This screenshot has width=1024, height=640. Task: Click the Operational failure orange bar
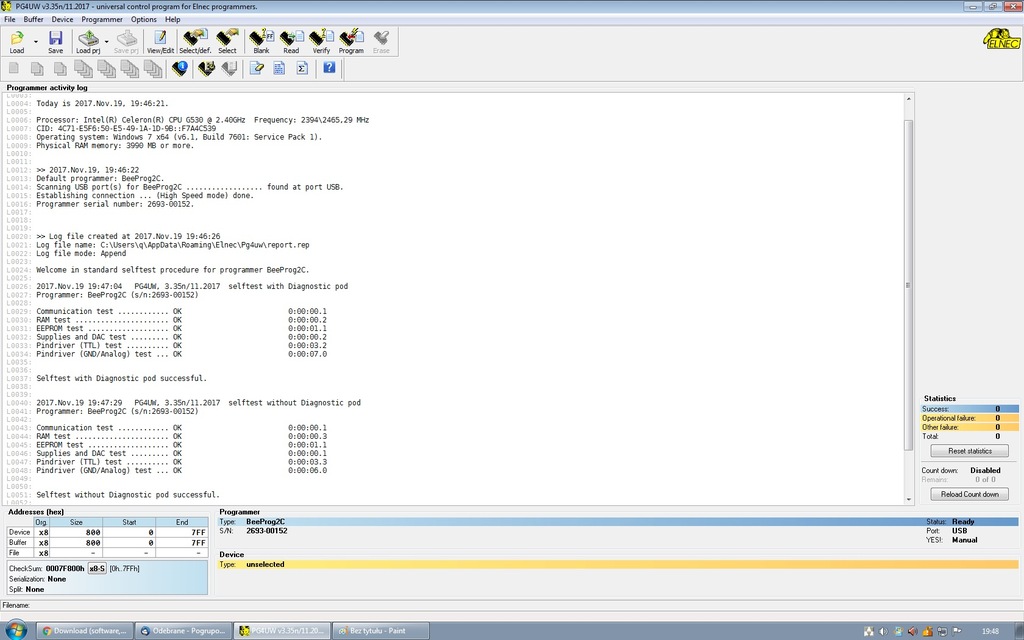pyautogui.click(x=969, y=418)
